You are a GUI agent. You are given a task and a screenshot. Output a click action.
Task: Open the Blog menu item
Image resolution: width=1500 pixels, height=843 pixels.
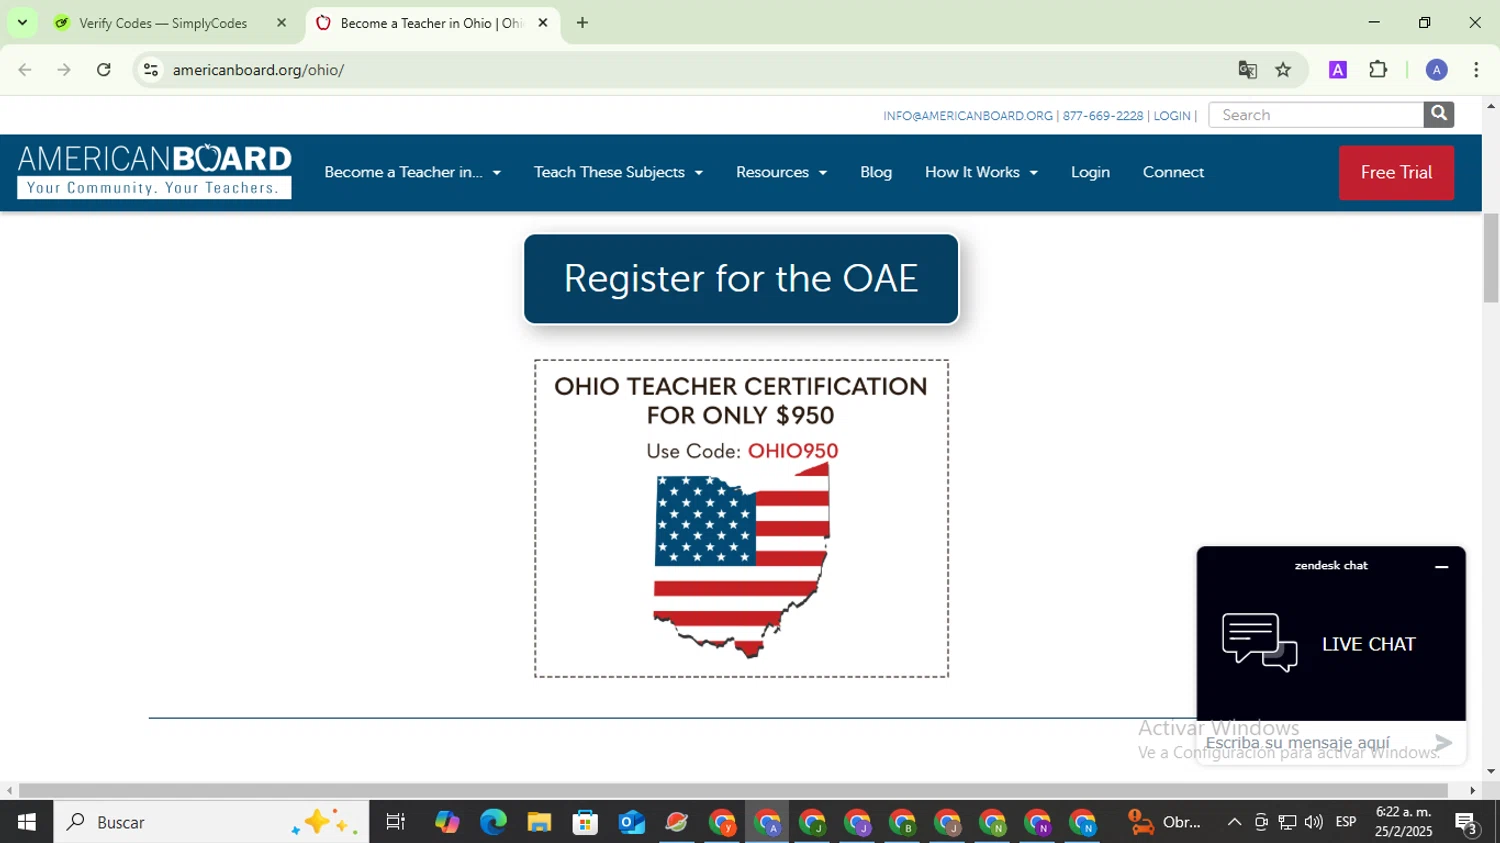pyautogui.click(x=876, y=172)
